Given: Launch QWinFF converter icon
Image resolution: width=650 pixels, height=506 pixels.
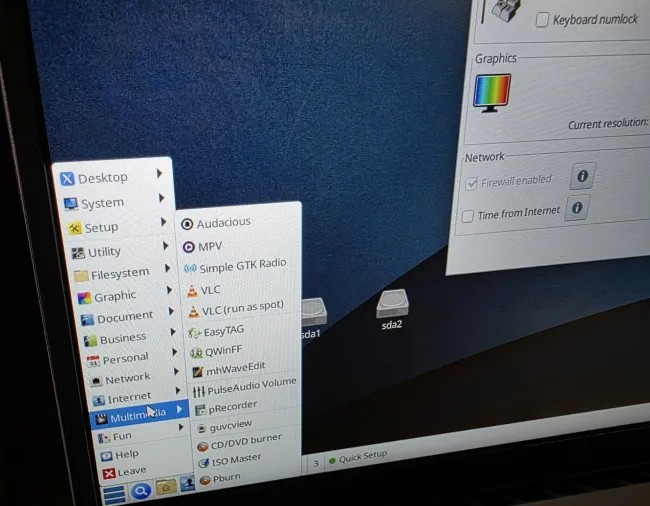Looking at the screenshot, I should [196, 353].
